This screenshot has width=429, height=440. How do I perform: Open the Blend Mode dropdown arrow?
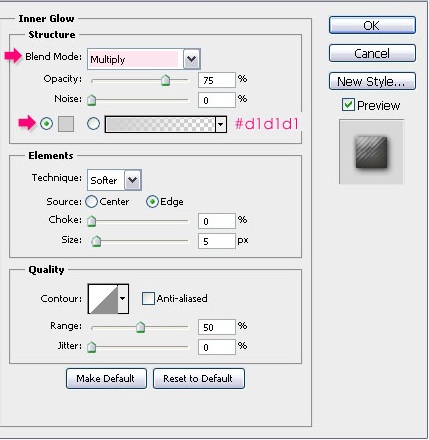pos(191,59)
